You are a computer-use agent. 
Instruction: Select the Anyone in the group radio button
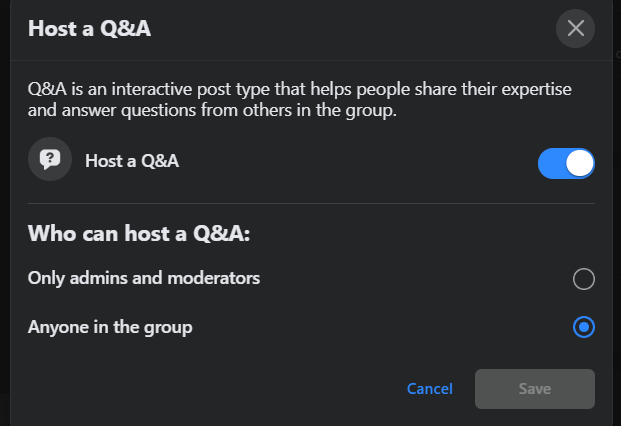[x=584, y=327]
